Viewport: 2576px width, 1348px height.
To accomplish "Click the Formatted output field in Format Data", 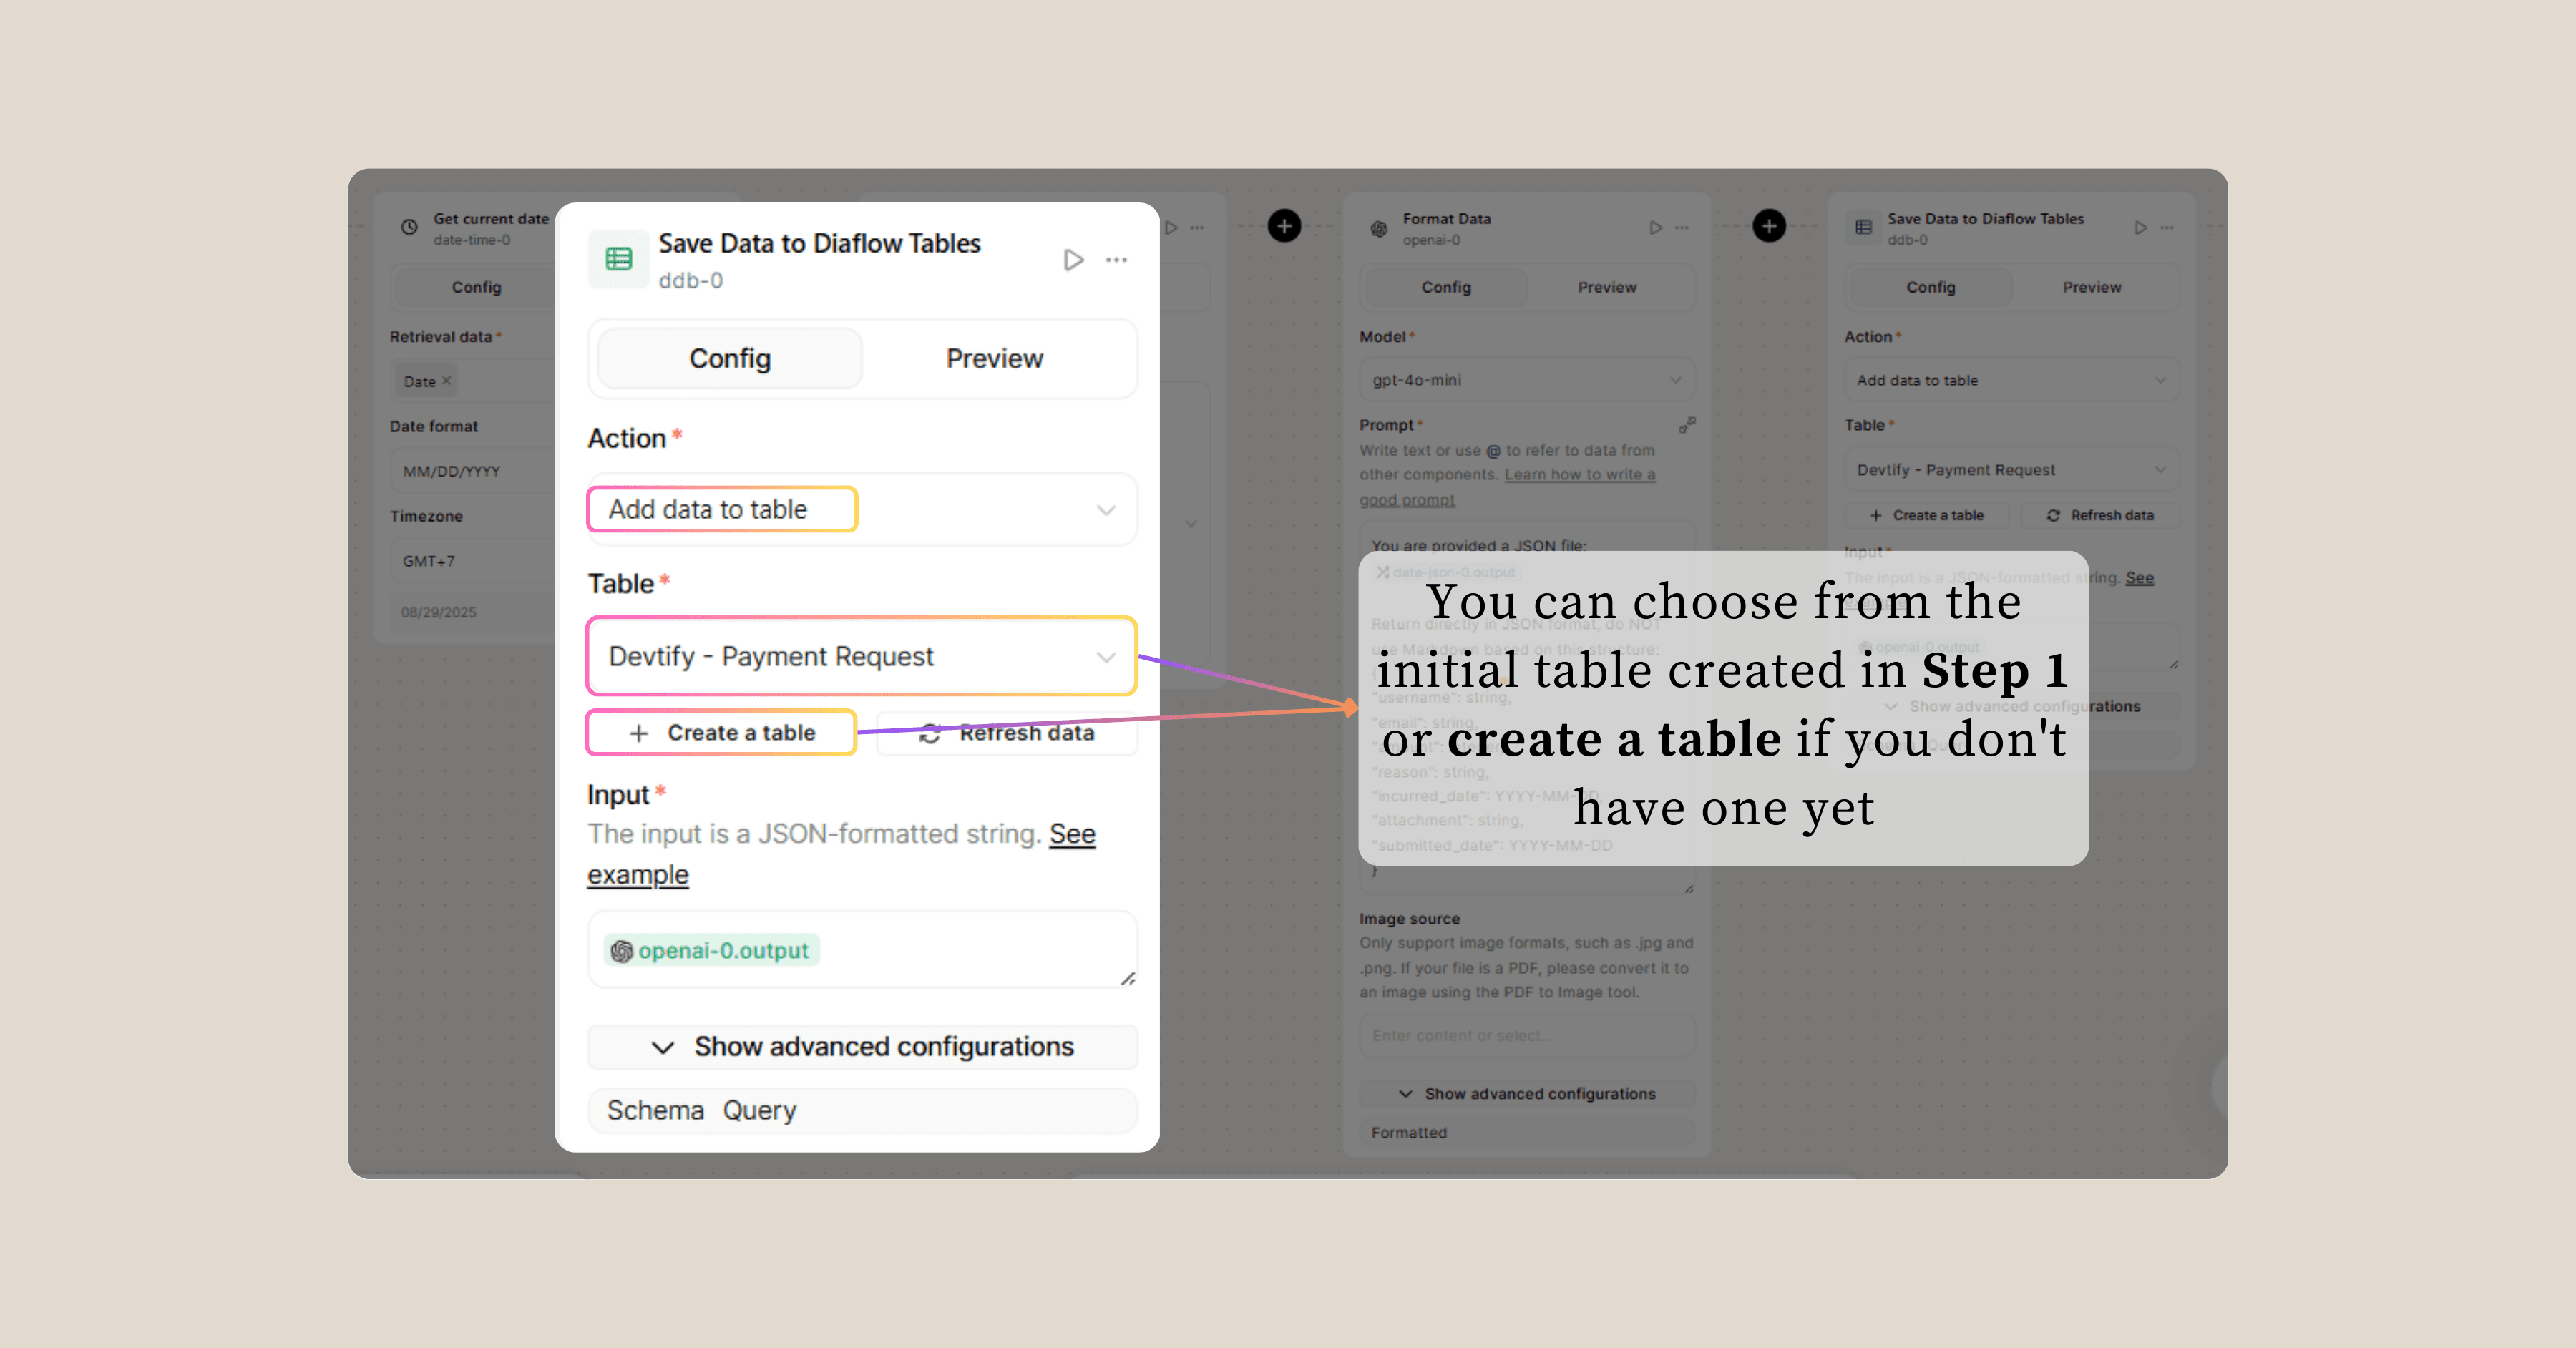I will (x=1526, y=1132).
